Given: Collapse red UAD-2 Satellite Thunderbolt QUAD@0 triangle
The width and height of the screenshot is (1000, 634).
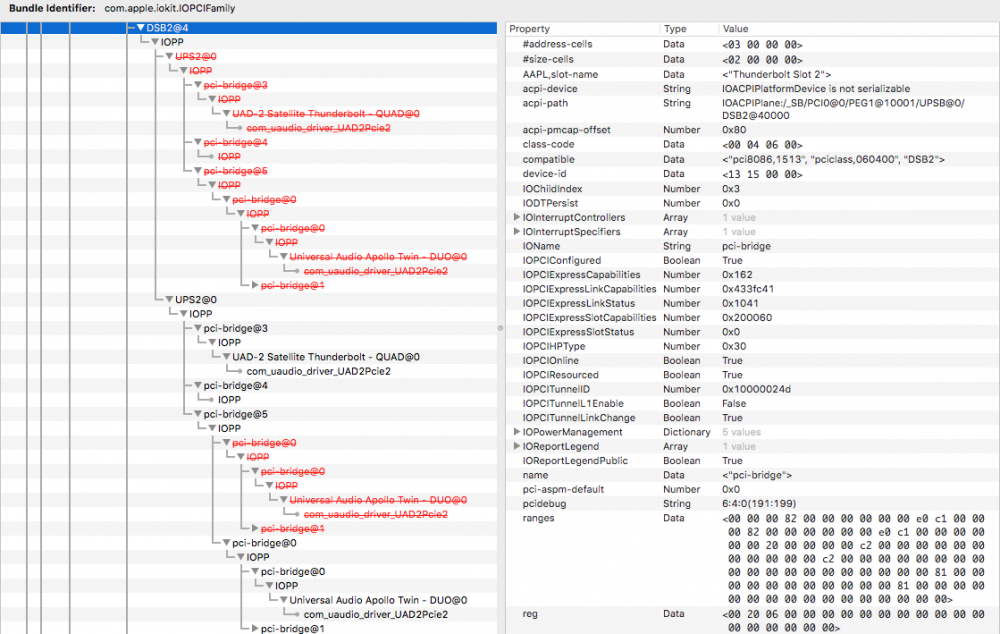Looking at the screenshot, I should 226,114.
